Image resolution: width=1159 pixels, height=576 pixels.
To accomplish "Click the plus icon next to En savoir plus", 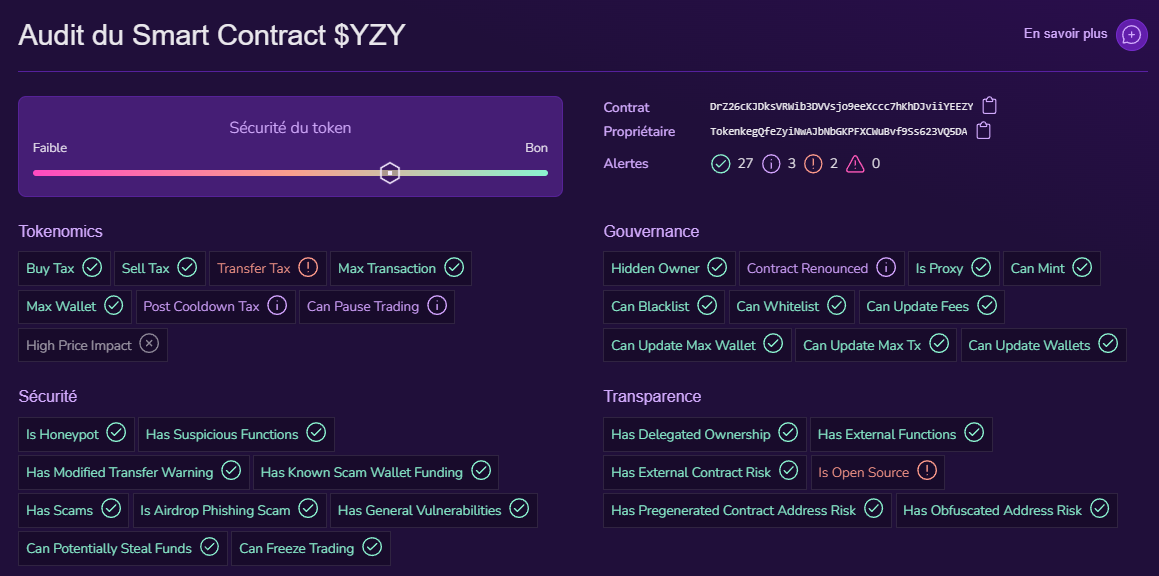I will [1131, 34].
